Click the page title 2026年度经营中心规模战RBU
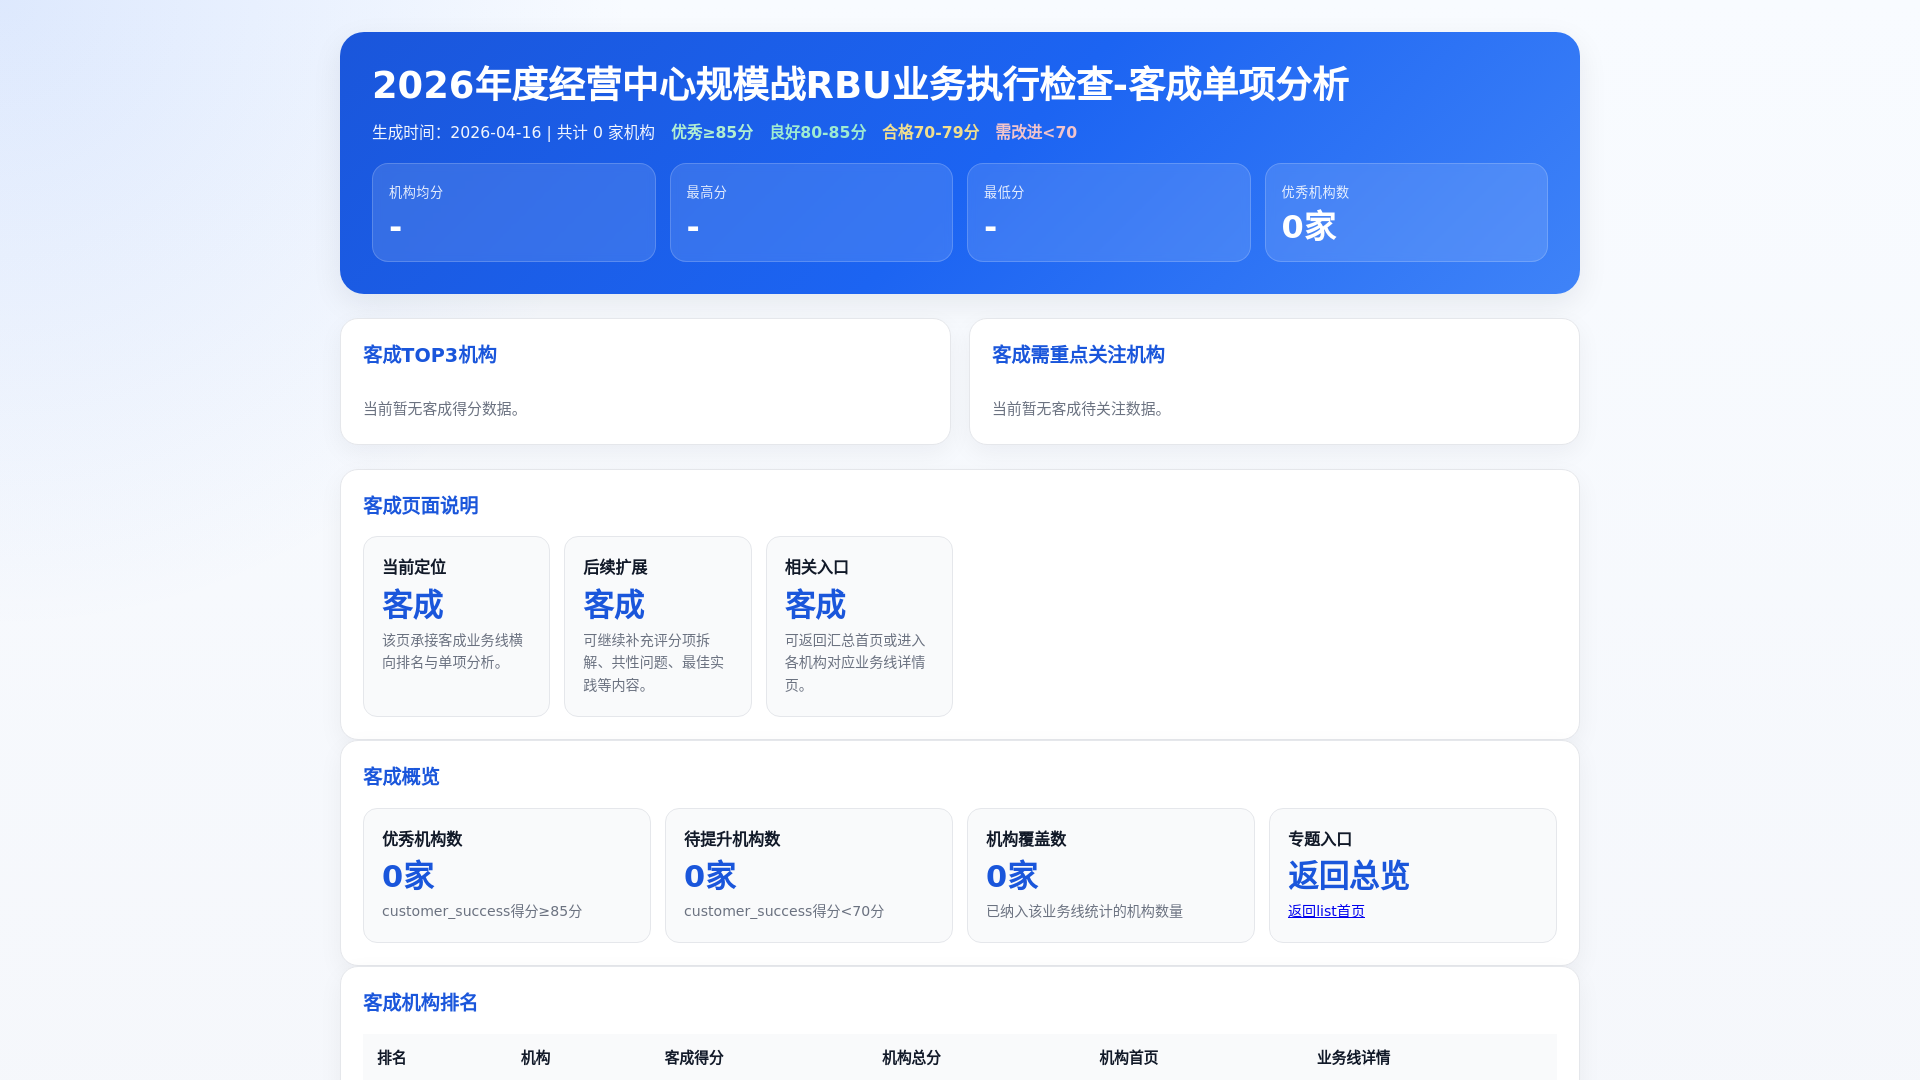Image resolution: width=1920 pixels, height=1080 pixels. (861, 84)
